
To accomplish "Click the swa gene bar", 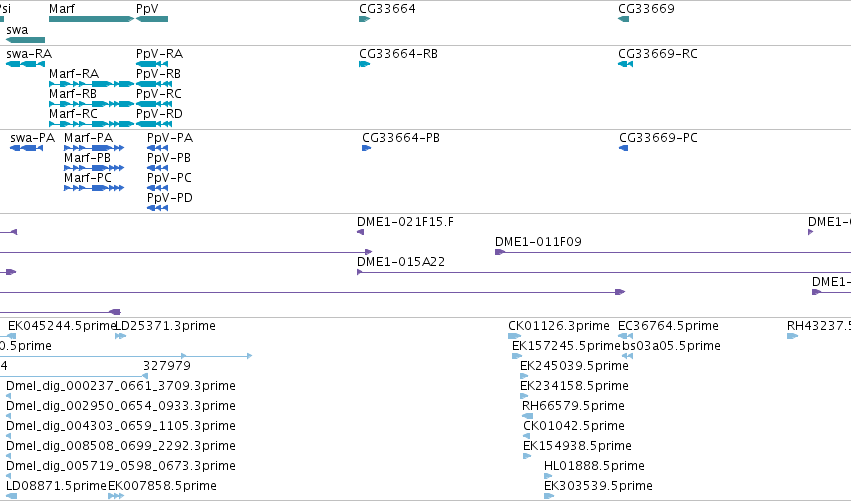I will [26, 40].
